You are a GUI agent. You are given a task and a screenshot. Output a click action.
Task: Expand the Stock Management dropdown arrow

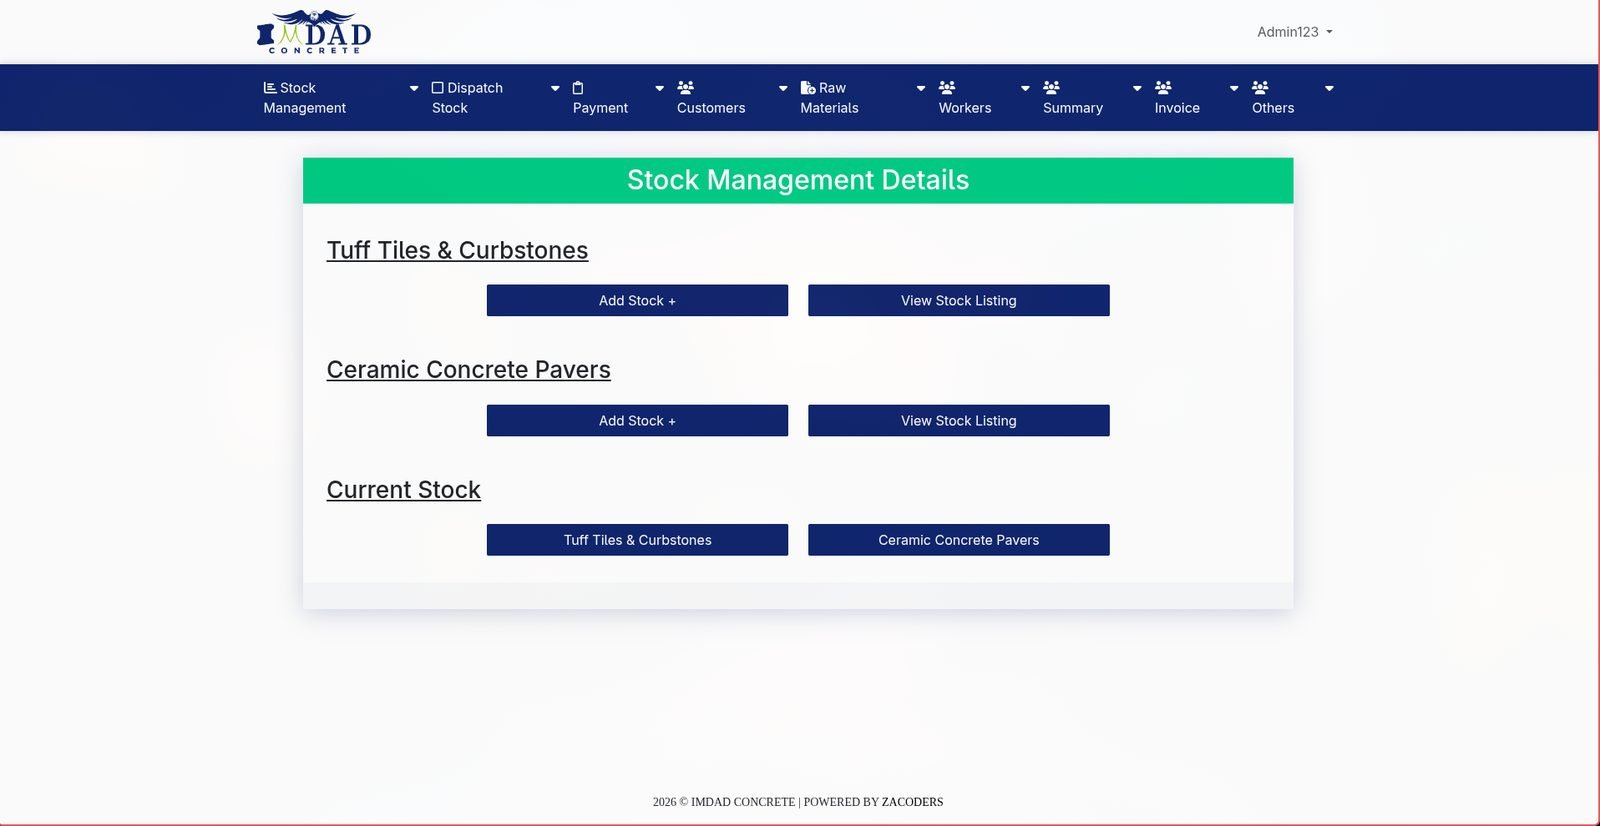(414, 89)
